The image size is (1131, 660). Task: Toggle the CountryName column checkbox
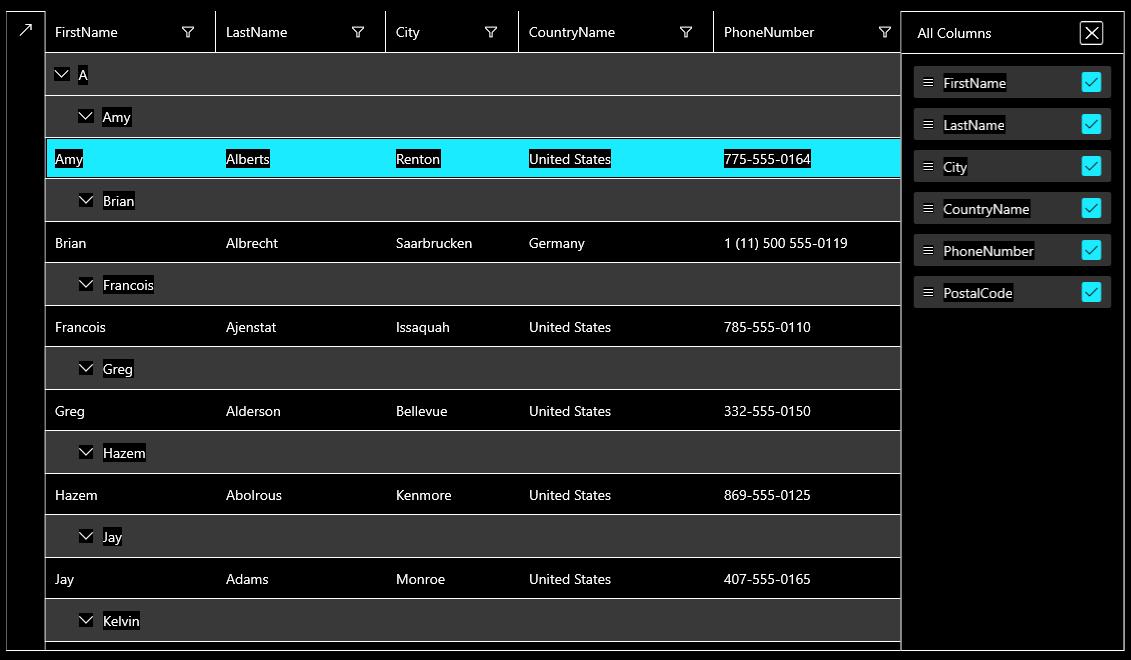point(1091,208)
